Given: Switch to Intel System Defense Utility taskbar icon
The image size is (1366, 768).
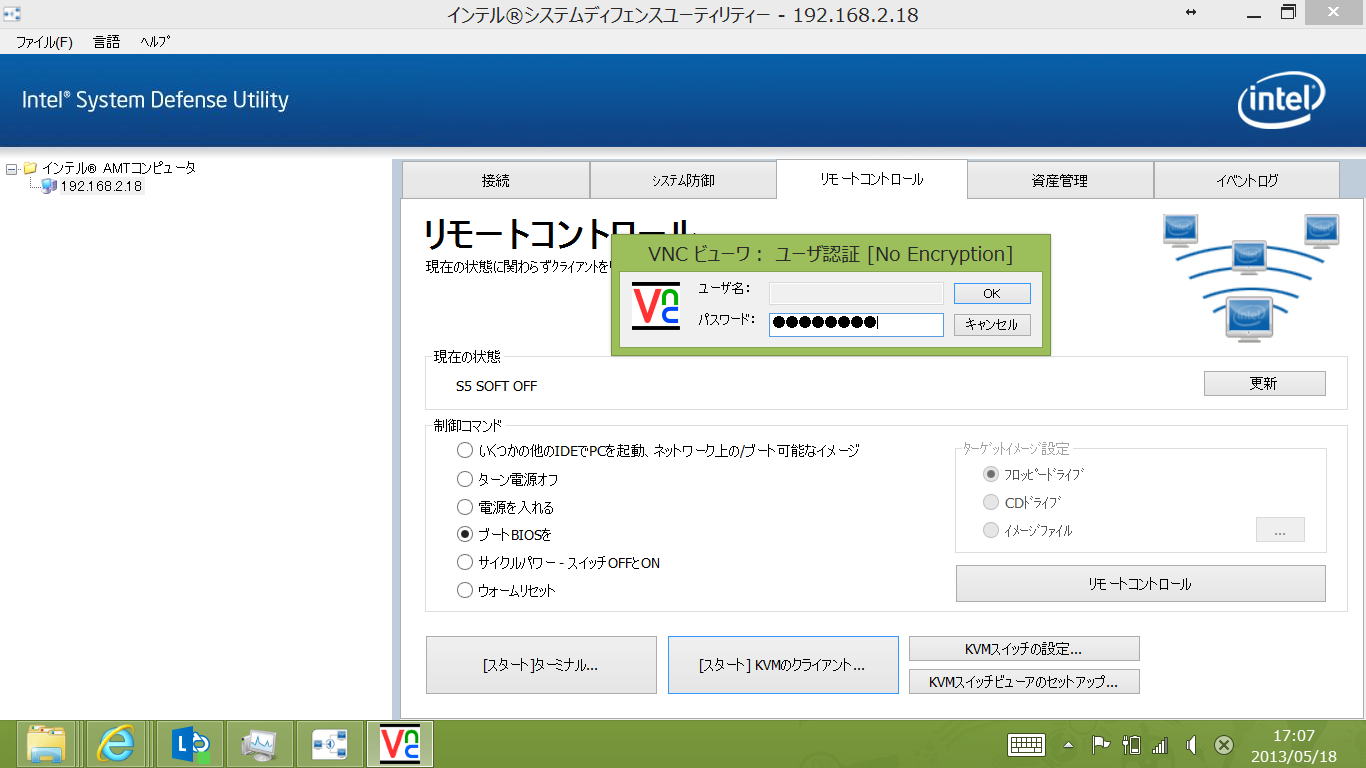Looking at the screenshot, I should coord(330,744).
